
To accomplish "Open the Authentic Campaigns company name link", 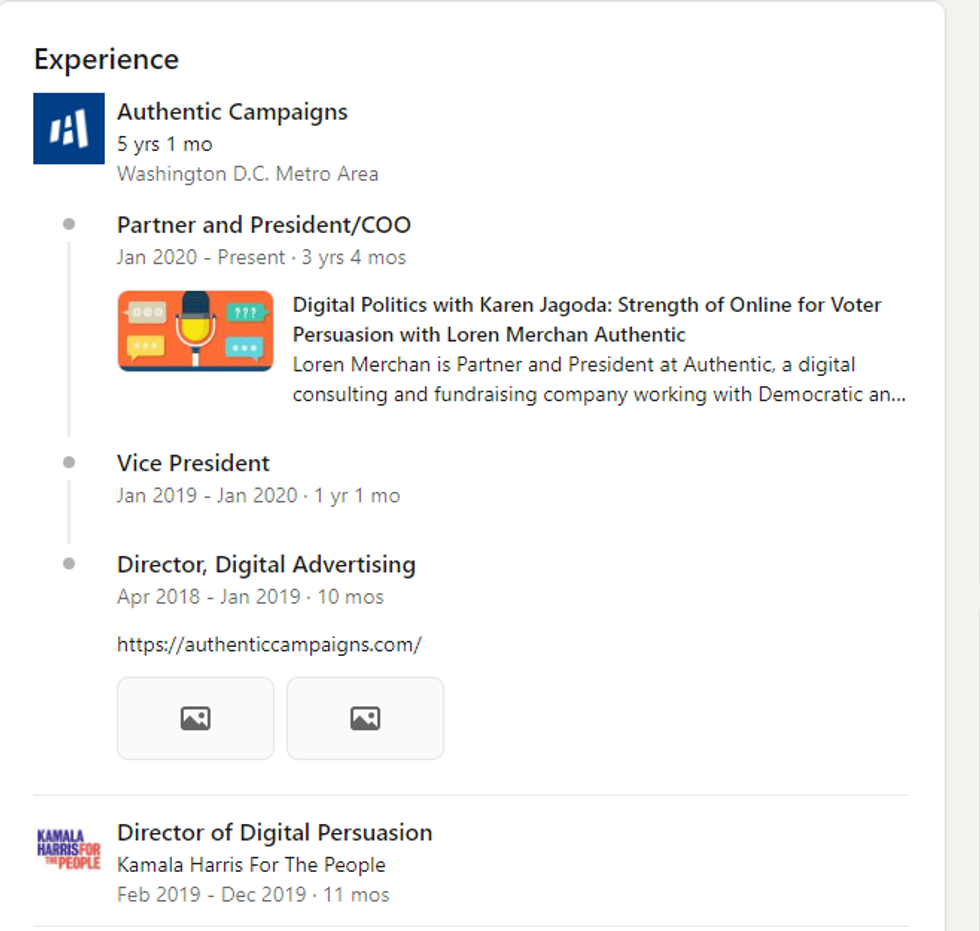I will click(232, 112).
